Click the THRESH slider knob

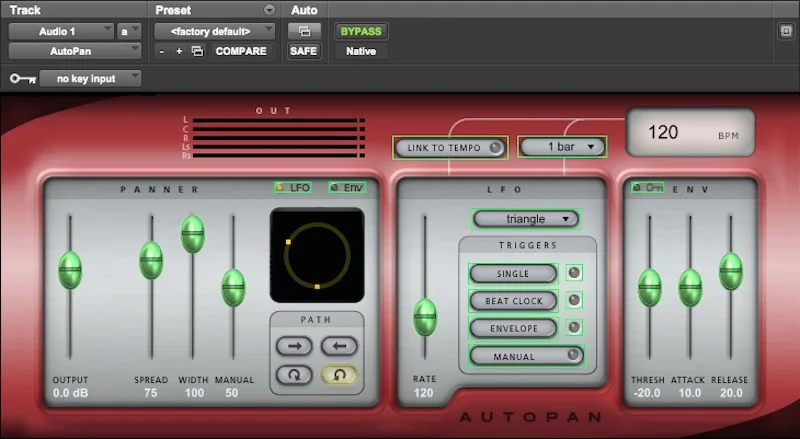tap(650, 288)
